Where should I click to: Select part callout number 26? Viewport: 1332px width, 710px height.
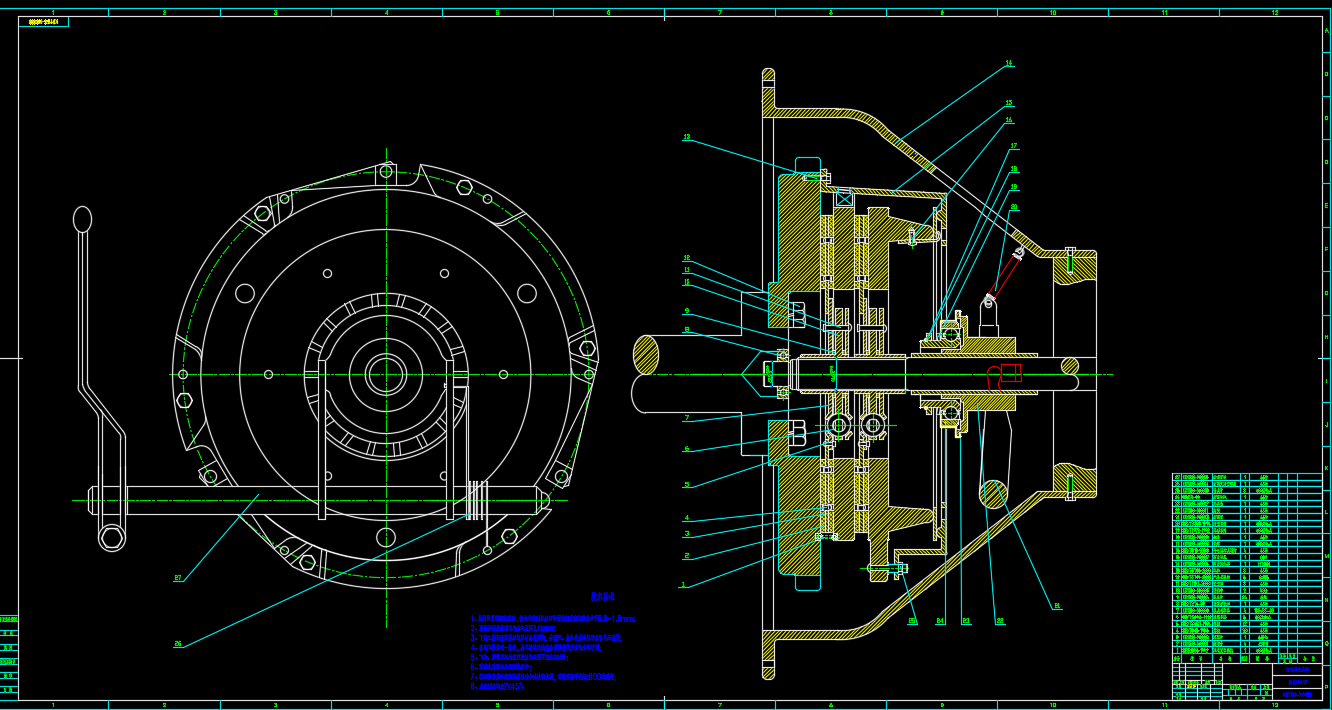point(178,644)
